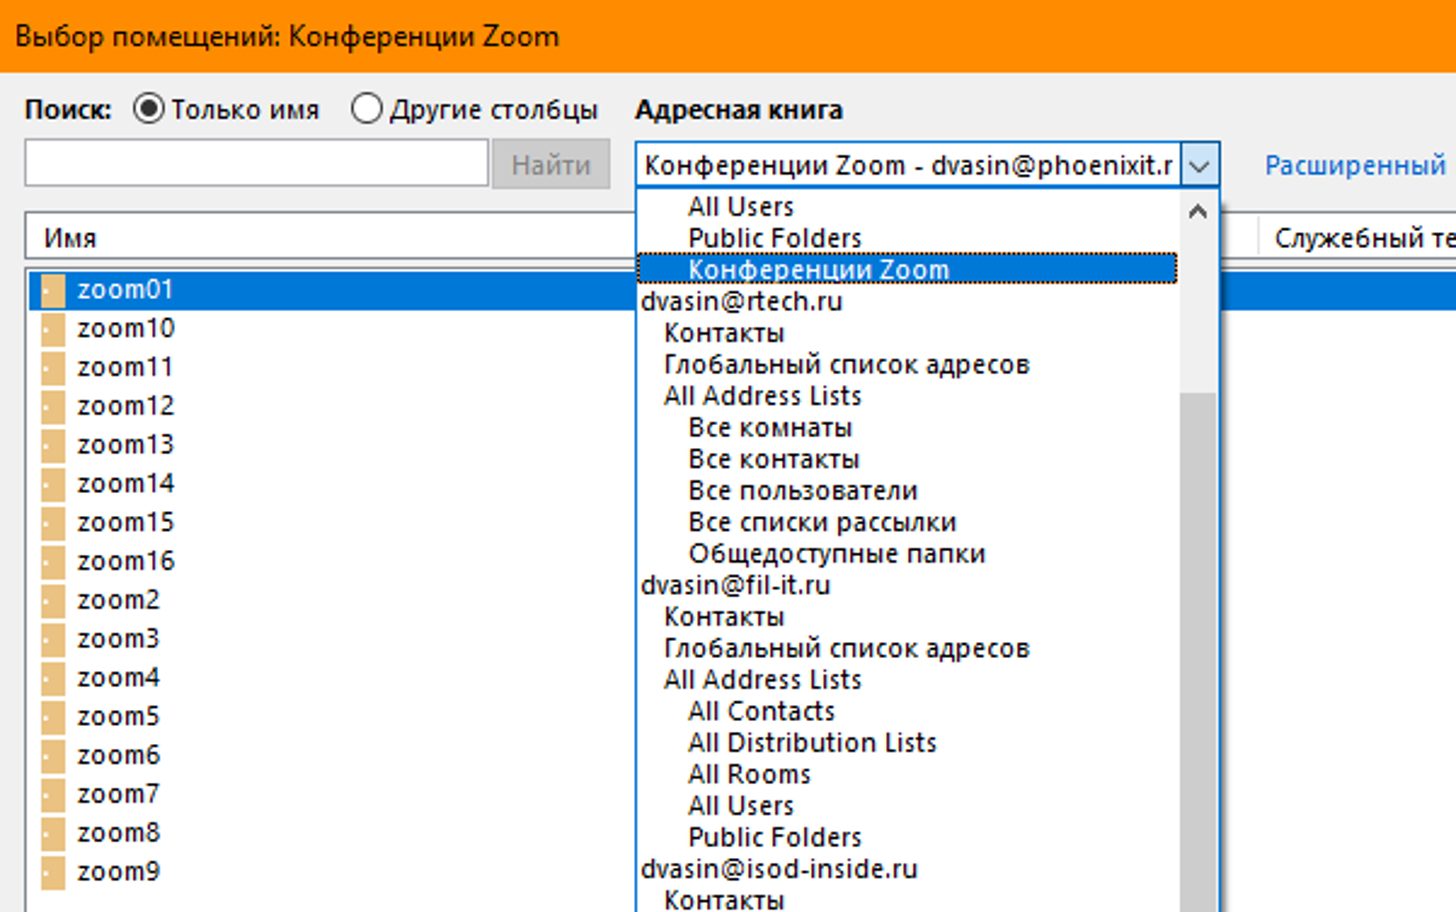Viewport: 1456px width, 912px height.
Task: Click the dropdown list scrollbar thumb
Action: (1198, 650)
